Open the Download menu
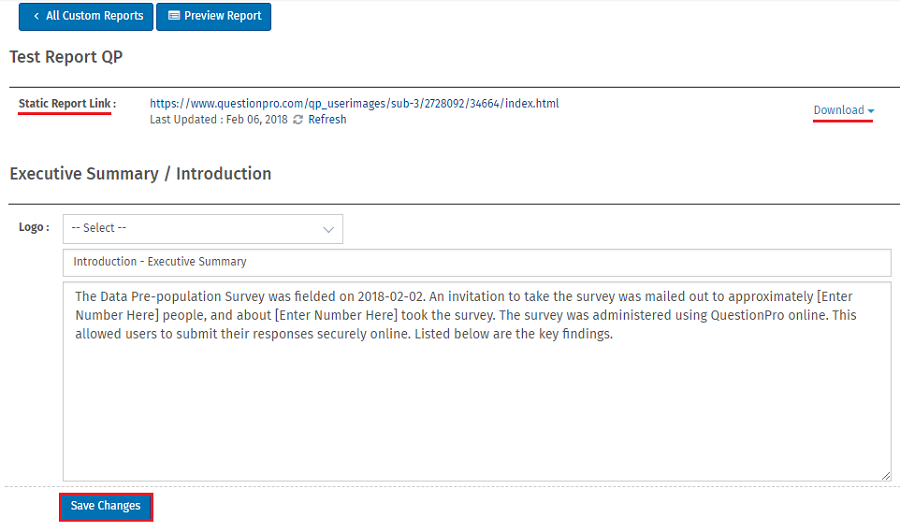900x532 pixels. point(839,111)
